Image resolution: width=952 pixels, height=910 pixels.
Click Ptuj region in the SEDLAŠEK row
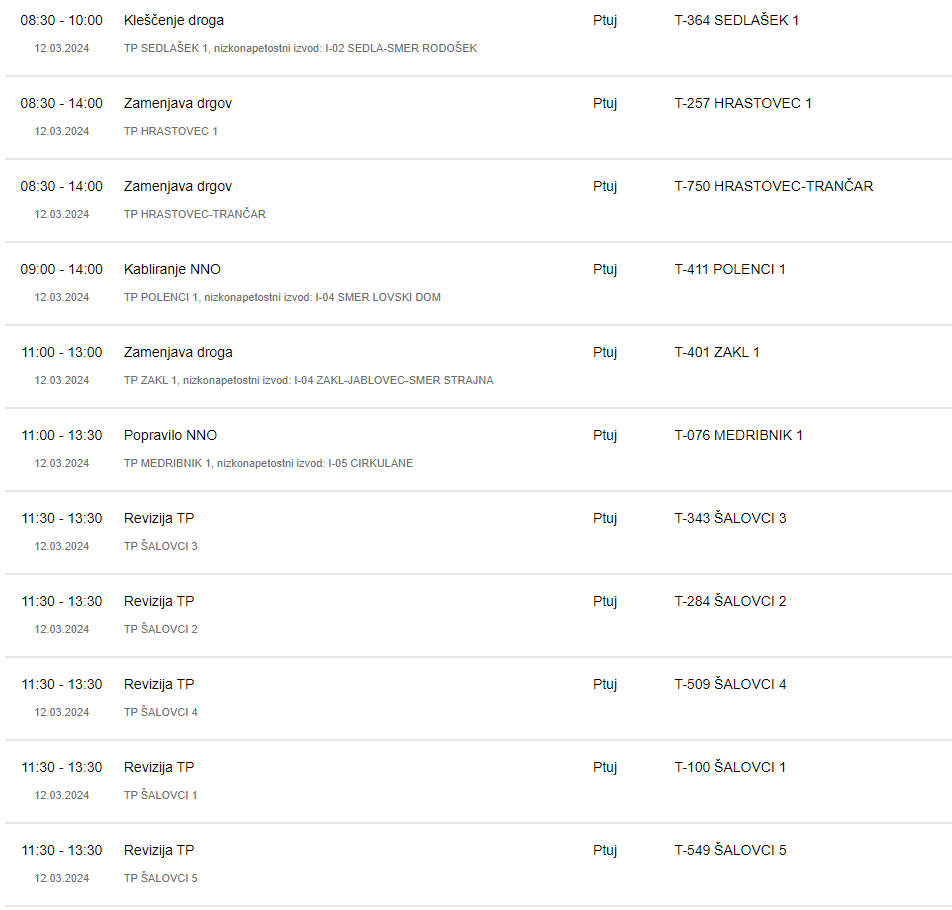605,21
